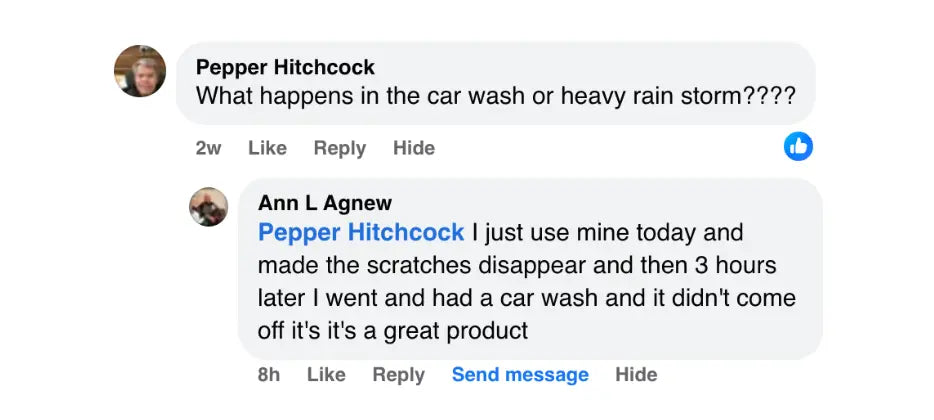The width and height of the screenshot is (934, 420).
Task: Send message to Ann L Agnew
Action: click(520, 375)
